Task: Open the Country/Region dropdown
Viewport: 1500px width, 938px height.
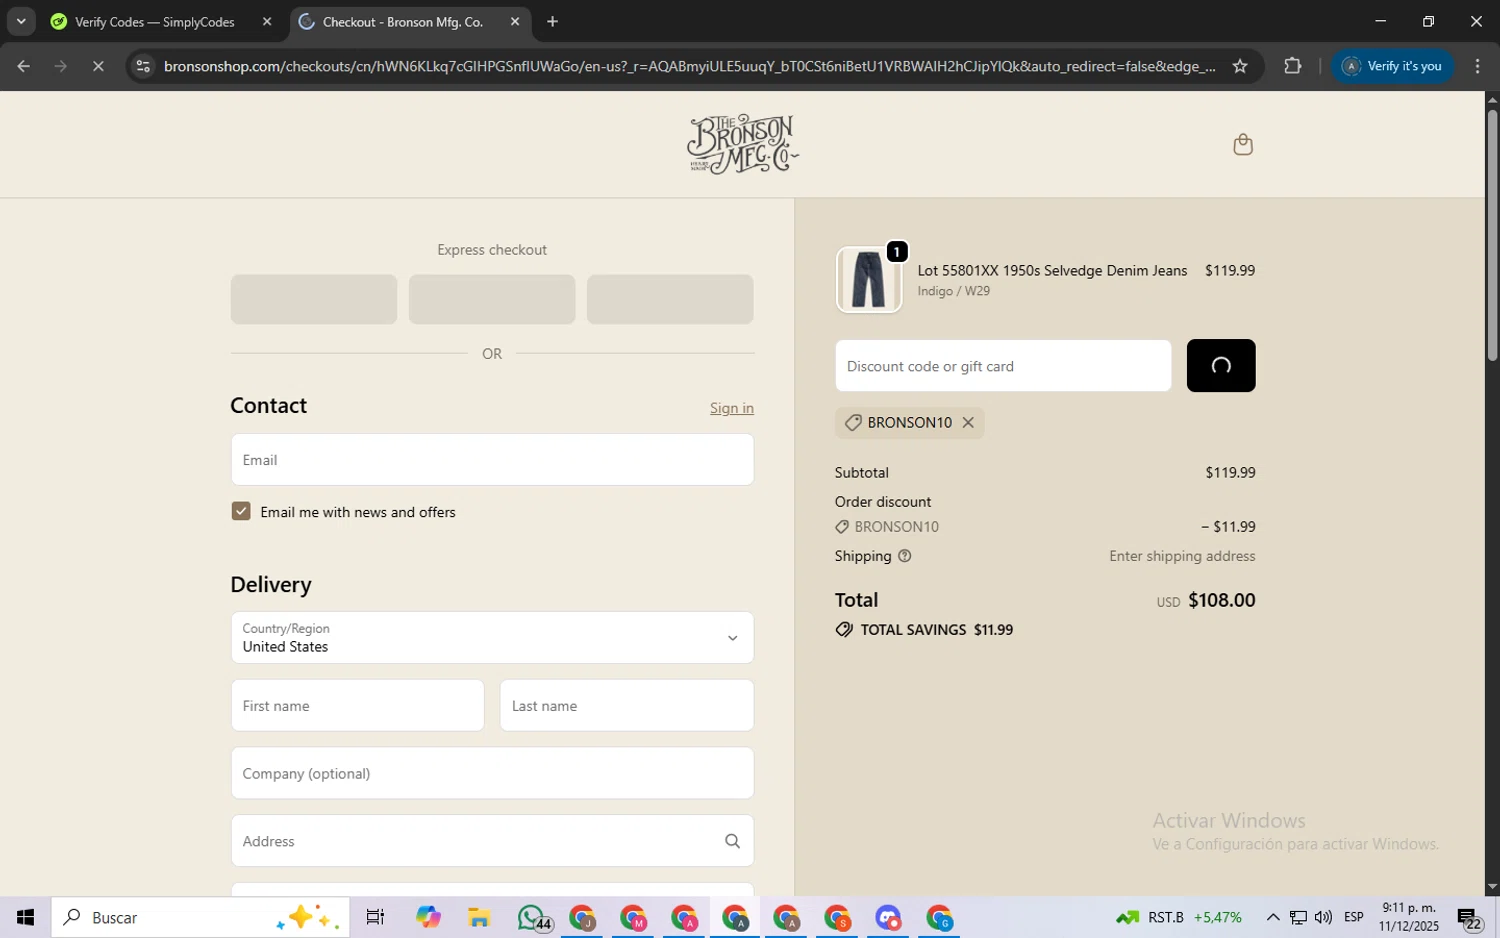Action: [492, 638]
